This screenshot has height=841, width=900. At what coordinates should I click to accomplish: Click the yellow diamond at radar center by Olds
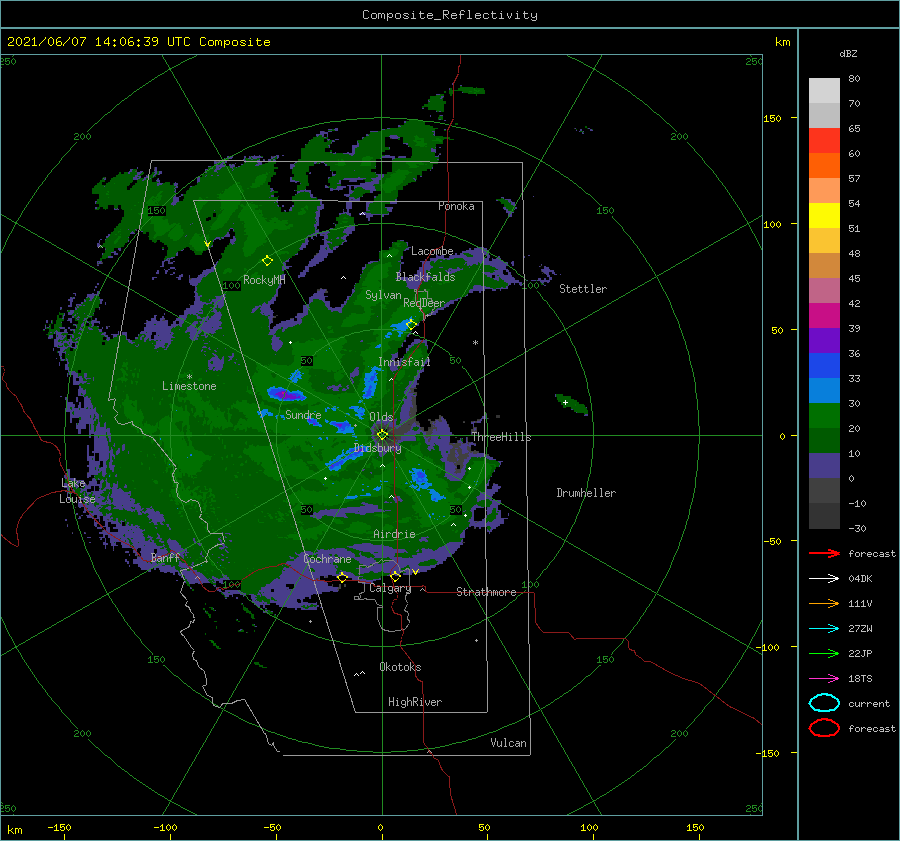click(382, 435)
